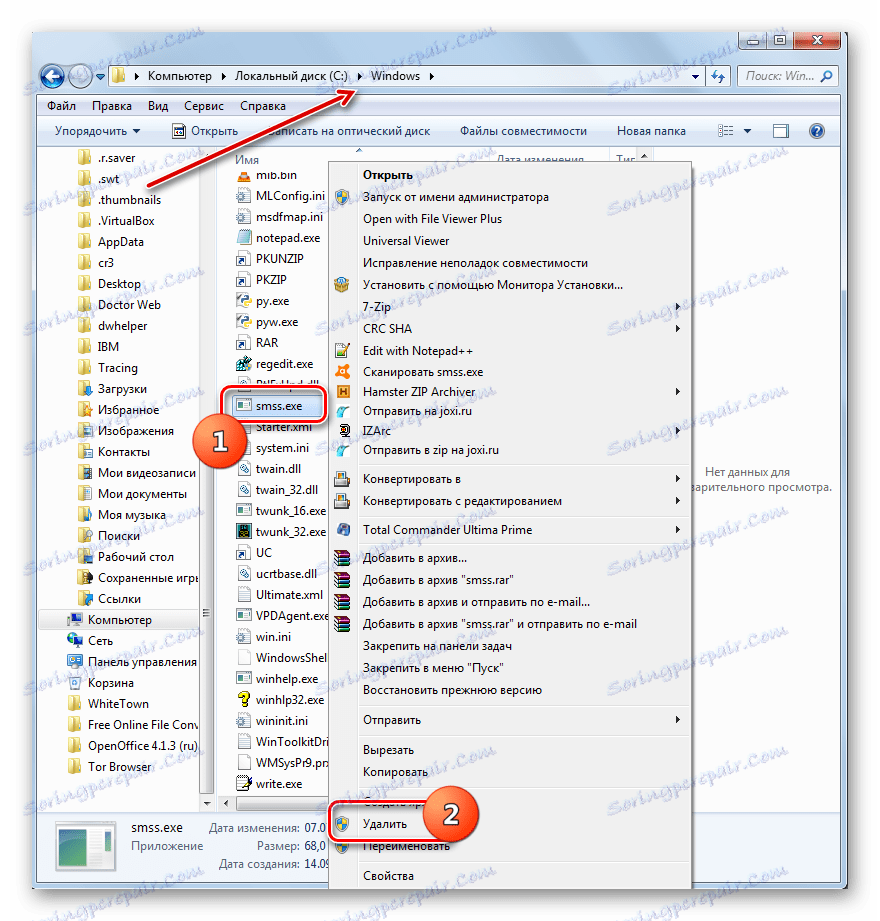The height and width of the screenshot is (921, 880).
Task: Select the Tor Browser folder in tree
Action: pos(119,767)
